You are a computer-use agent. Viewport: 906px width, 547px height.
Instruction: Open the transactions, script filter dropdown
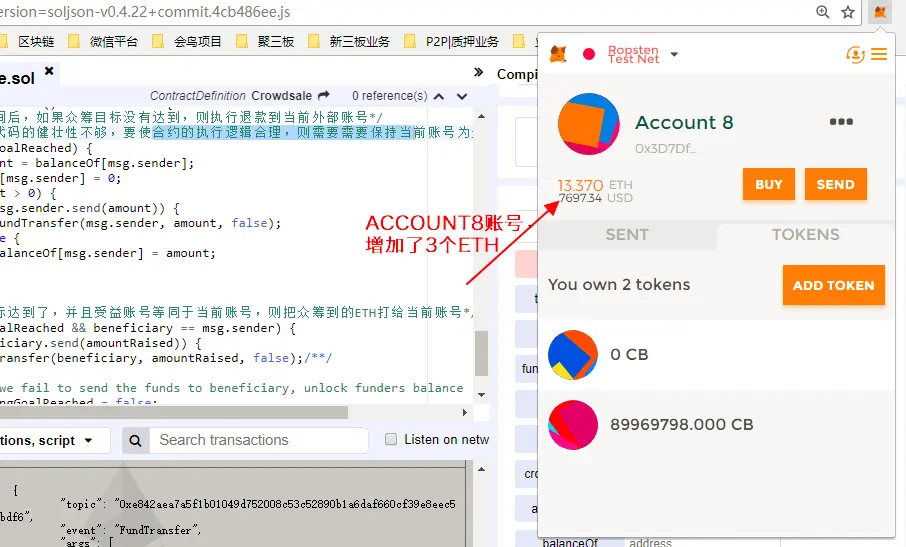pyautogui.click(x=55, y=441)
